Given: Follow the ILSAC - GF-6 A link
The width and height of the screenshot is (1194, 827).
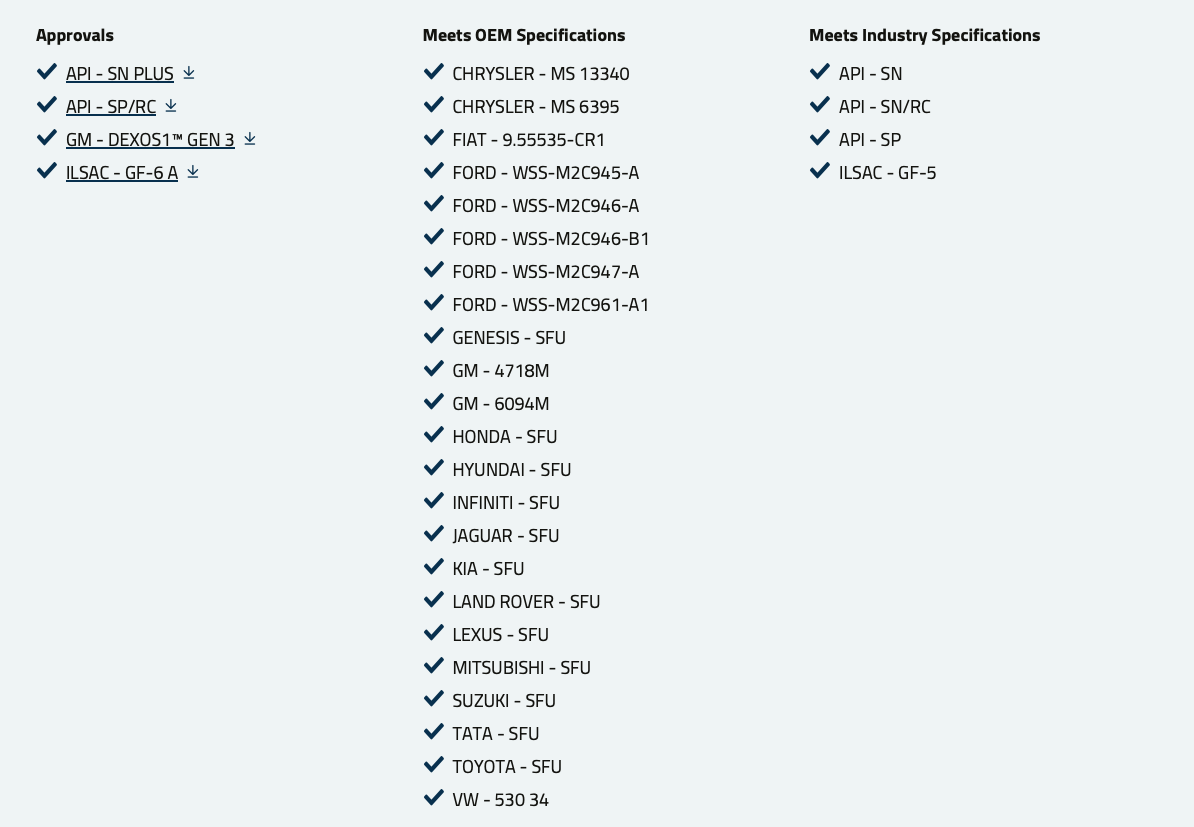Looking at the screenshot, I should [x=122, y=173].
